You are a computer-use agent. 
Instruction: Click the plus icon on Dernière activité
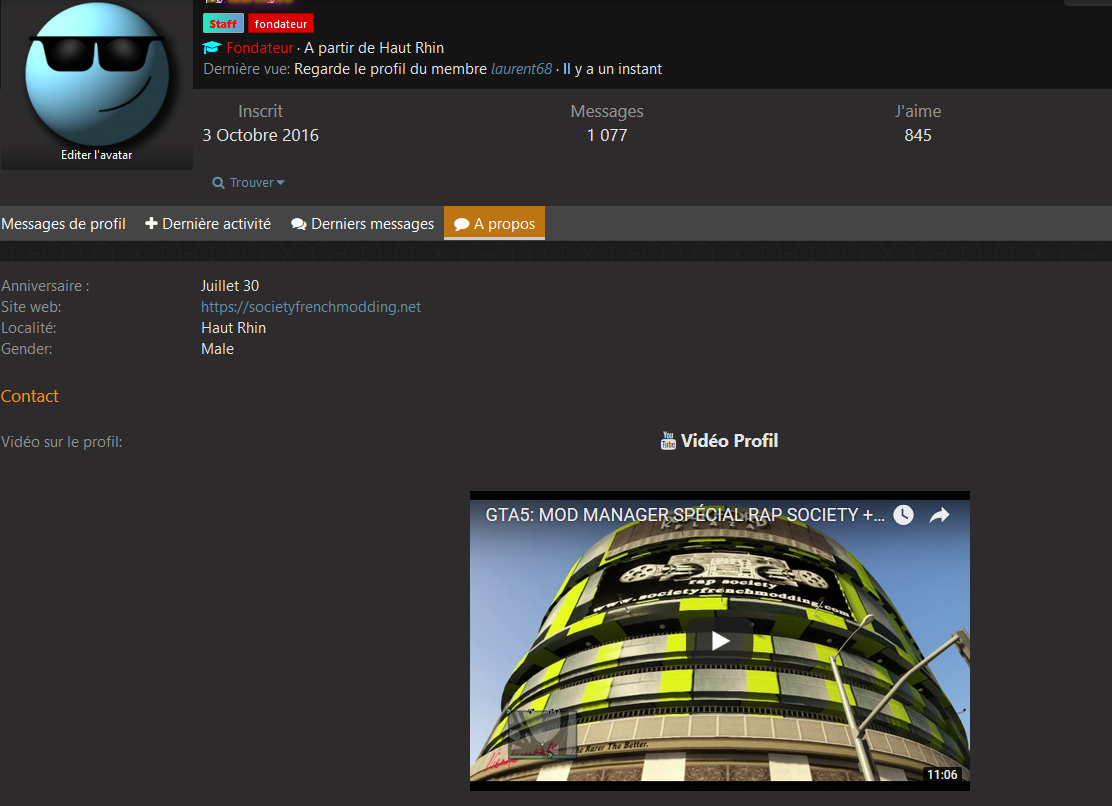coord(151,223)
